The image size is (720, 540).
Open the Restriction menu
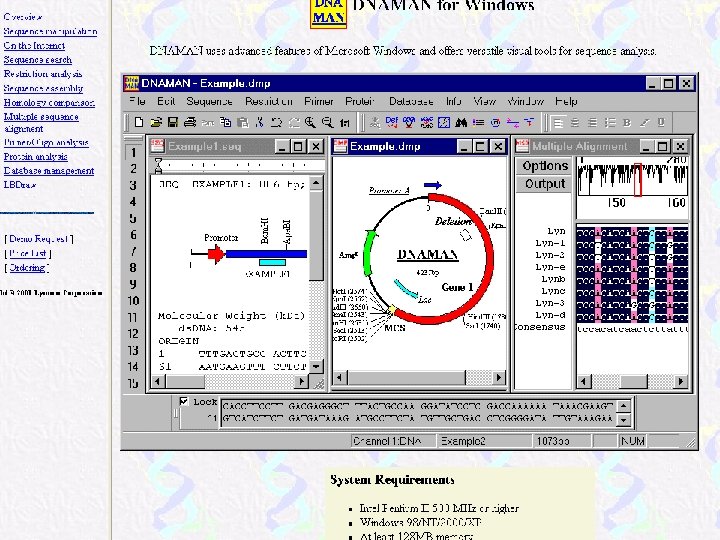tap(269, 101)
